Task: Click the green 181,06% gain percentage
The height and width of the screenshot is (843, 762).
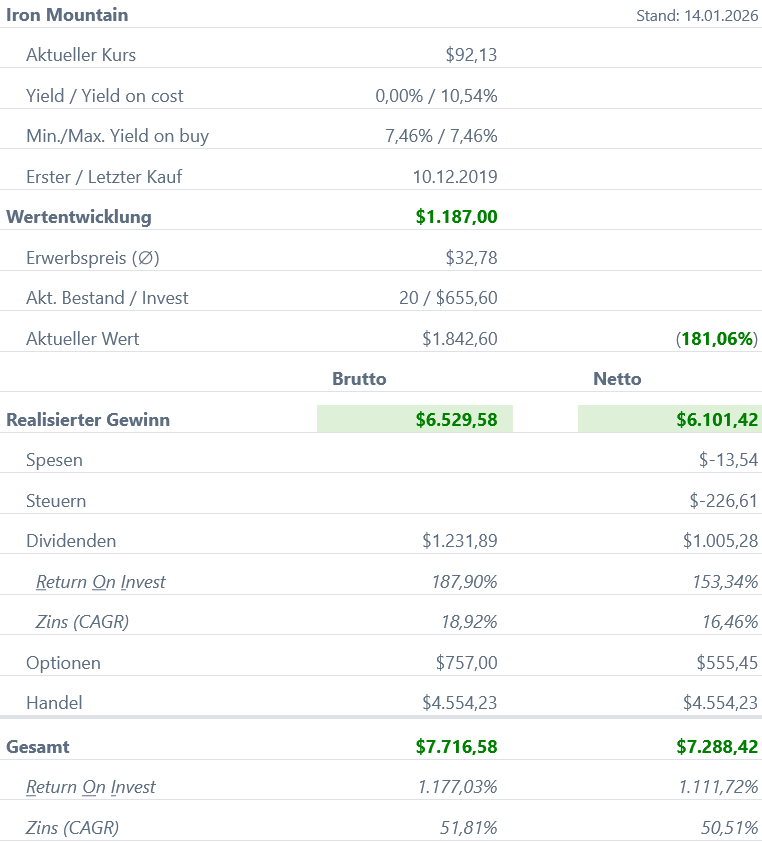Action: [x=717, y=339]
